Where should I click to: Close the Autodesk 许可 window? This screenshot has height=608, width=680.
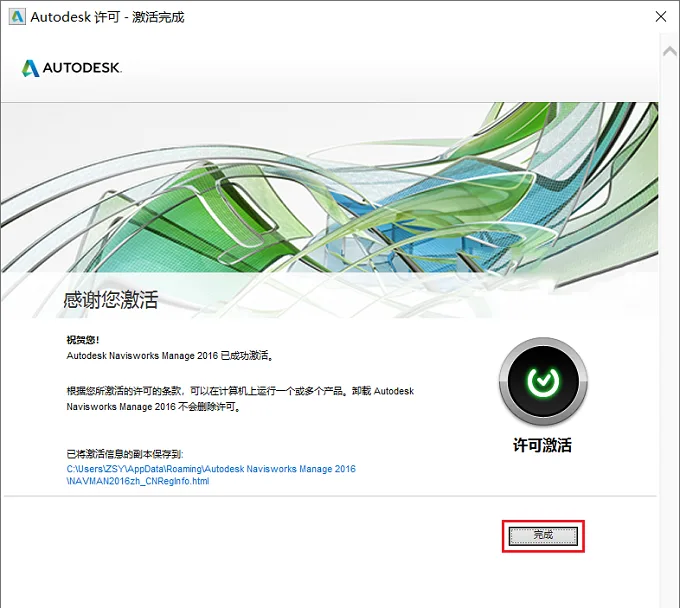[660, 17]
